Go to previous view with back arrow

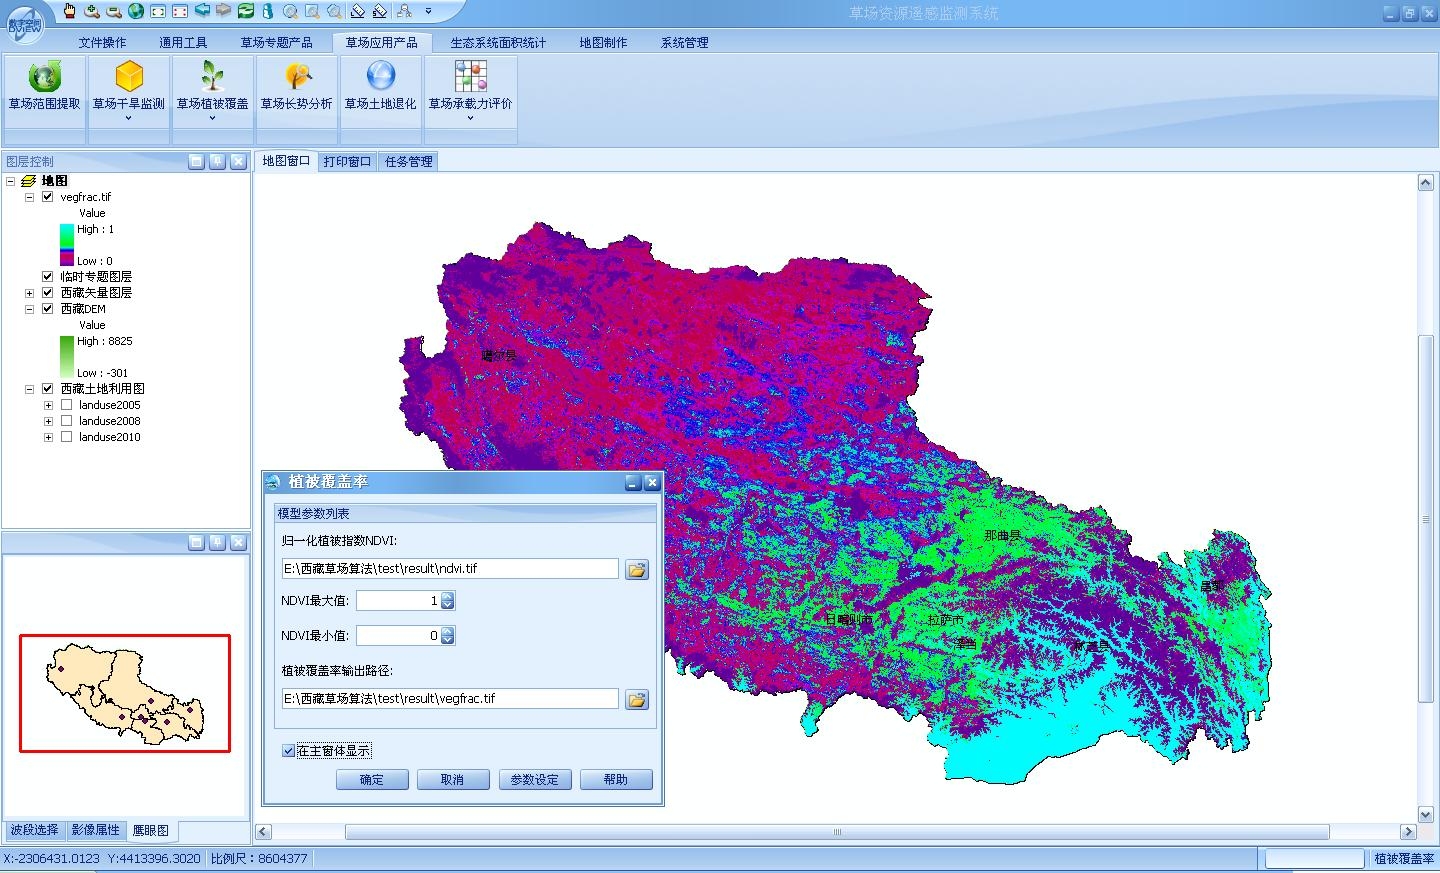pyautogui.click(x=202, y=11)
